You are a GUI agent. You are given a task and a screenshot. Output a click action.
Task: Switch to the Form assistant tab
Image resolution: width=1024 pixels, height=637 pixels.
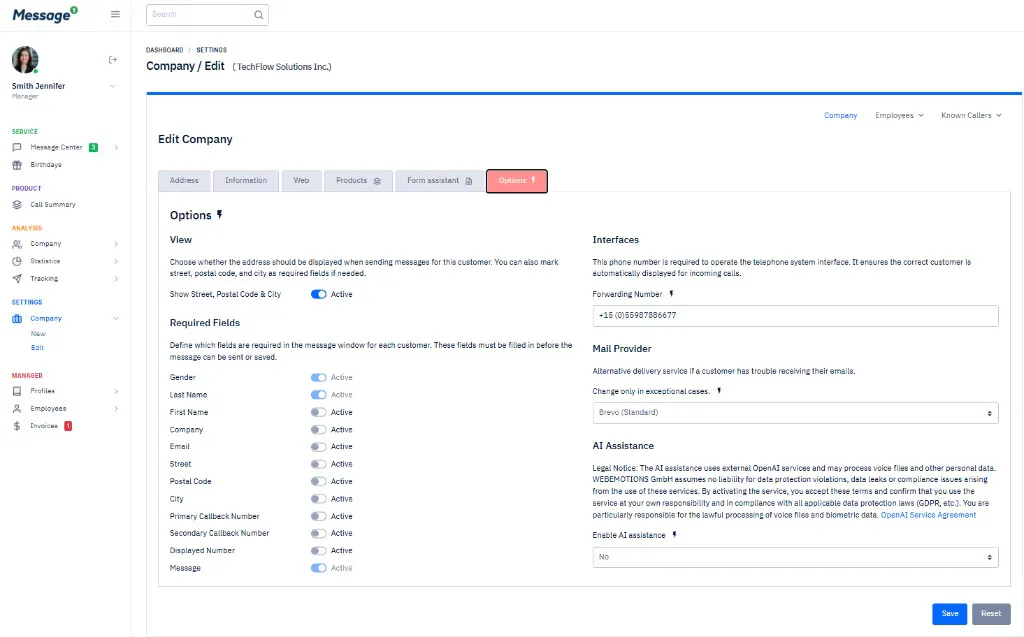[x=440, y=181]
